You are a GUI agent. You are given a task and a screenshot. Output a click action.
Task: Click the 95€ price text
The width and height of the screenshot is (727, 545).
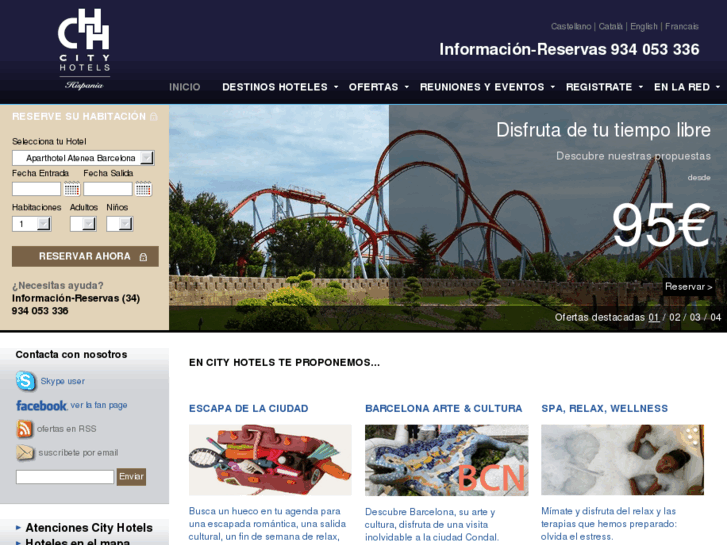point(661,225)
